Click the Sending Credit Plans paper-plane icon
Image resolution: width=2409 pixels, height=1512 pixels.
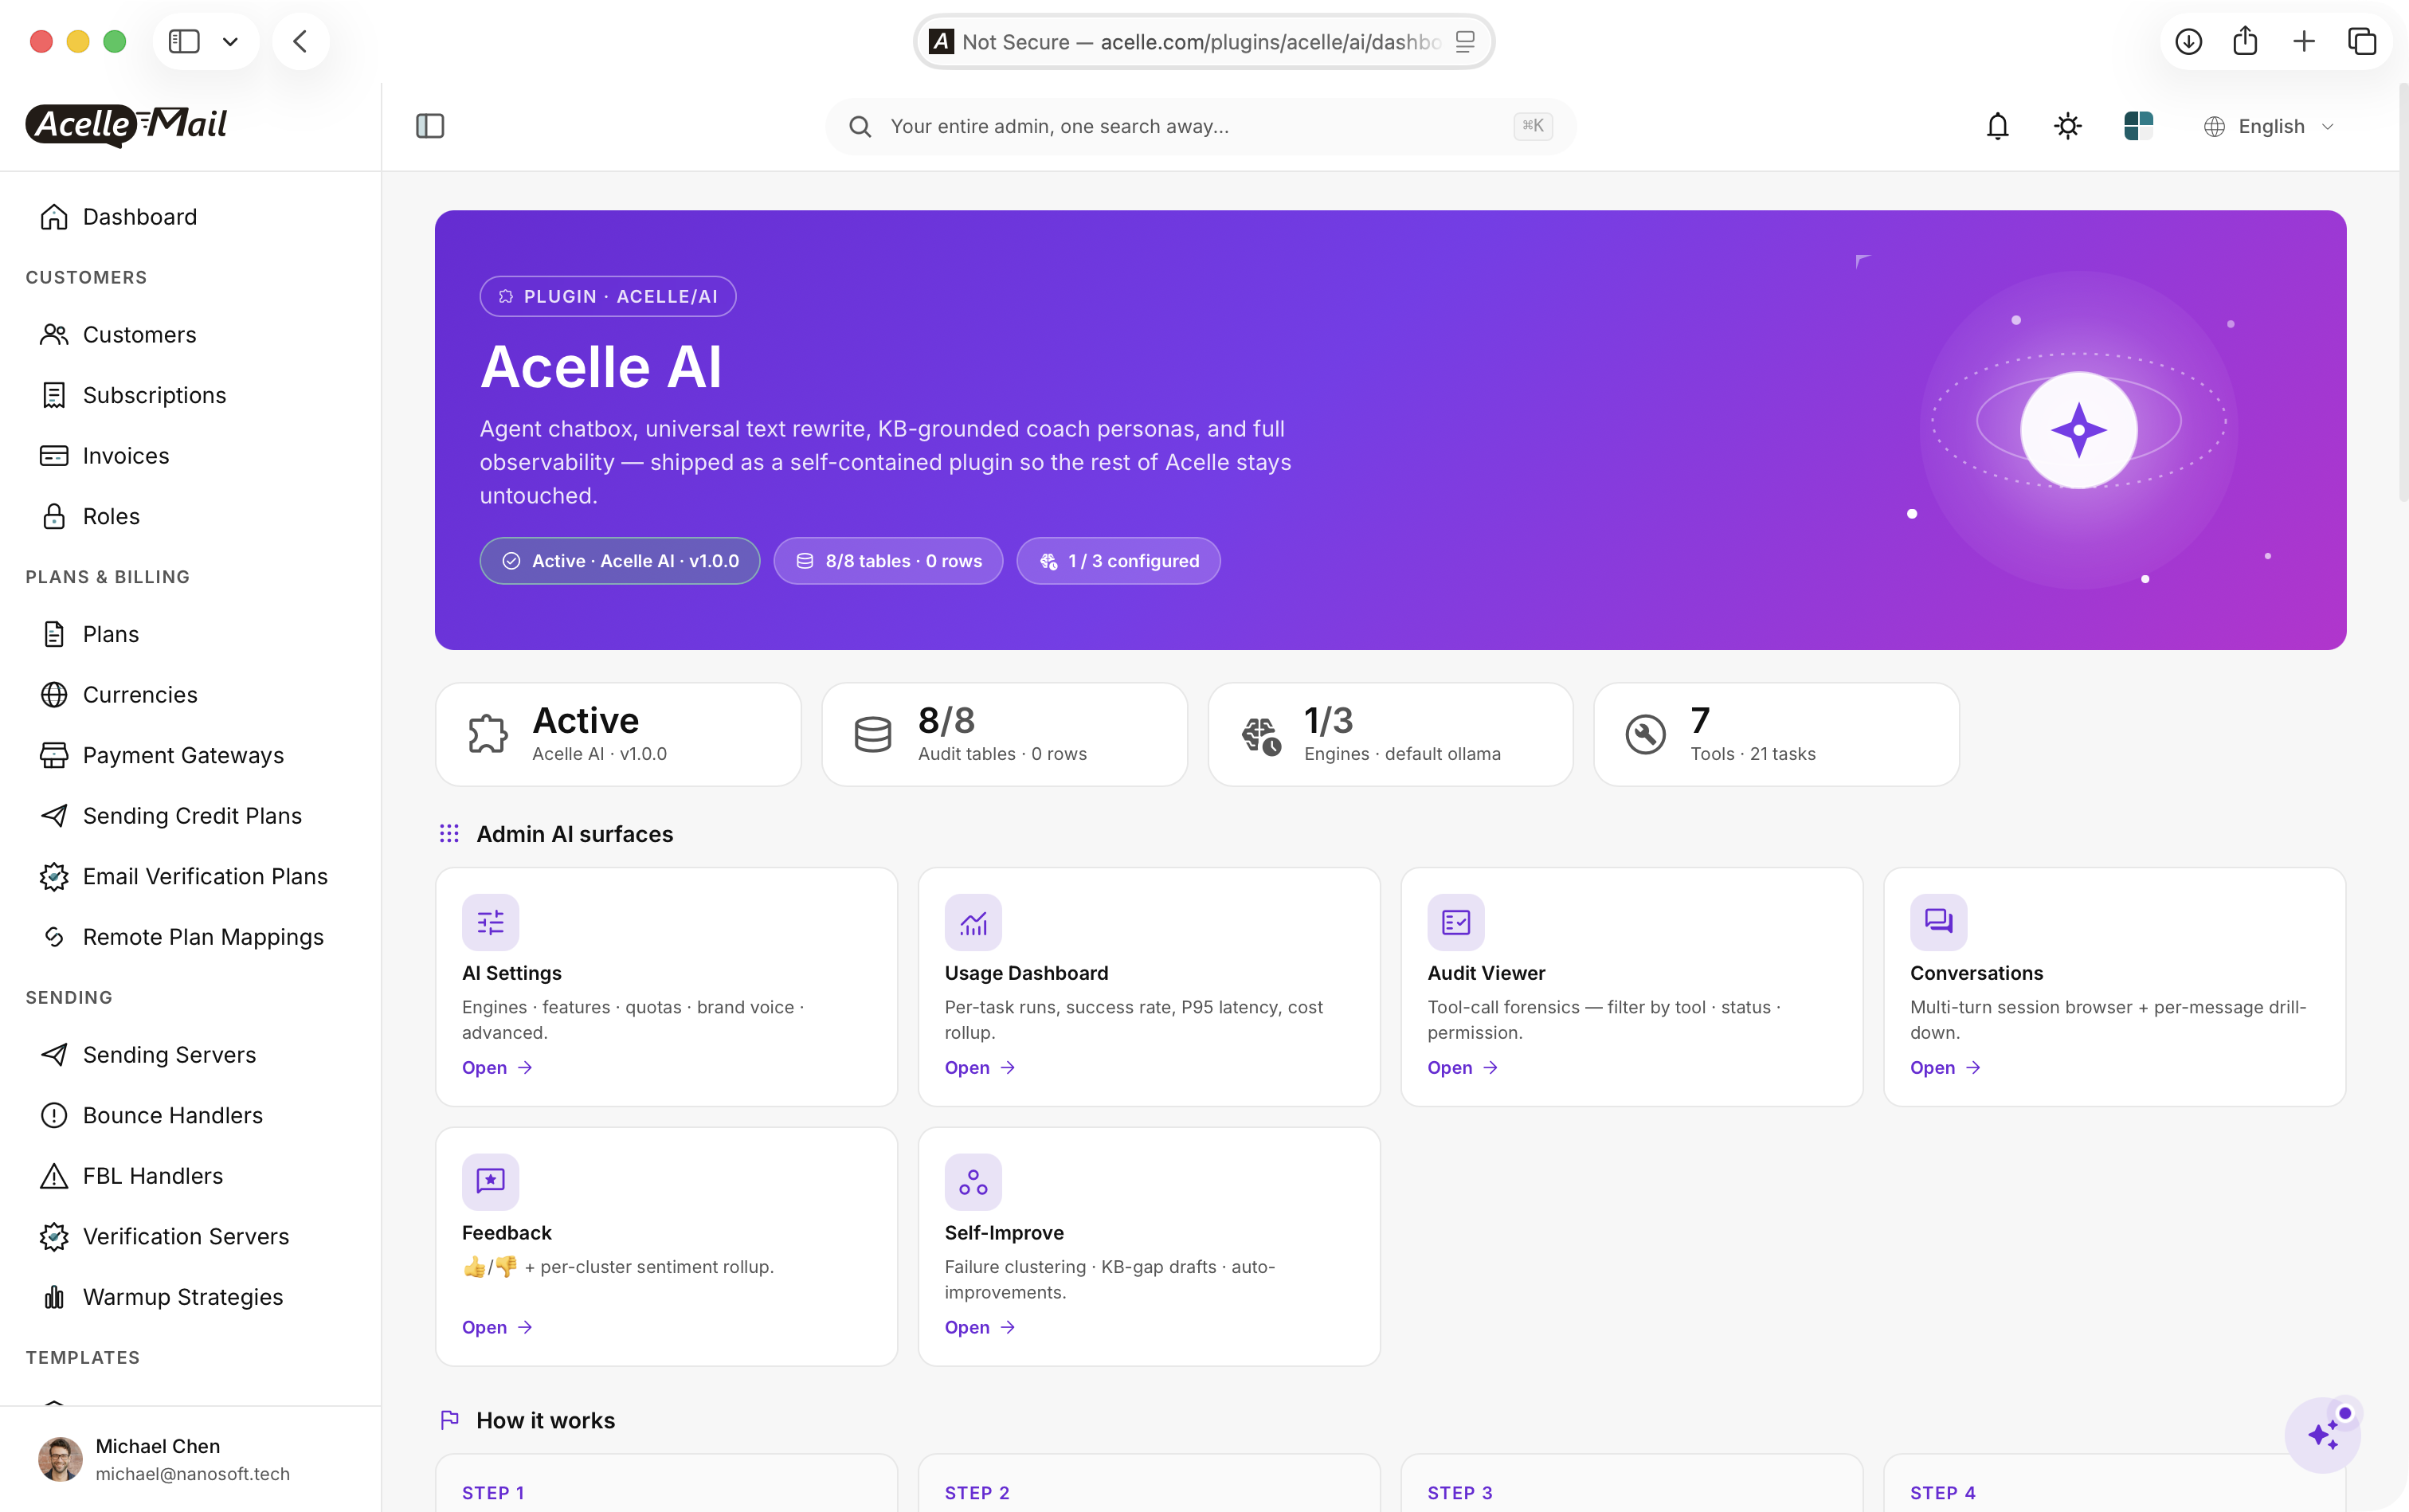pos(54,815)
